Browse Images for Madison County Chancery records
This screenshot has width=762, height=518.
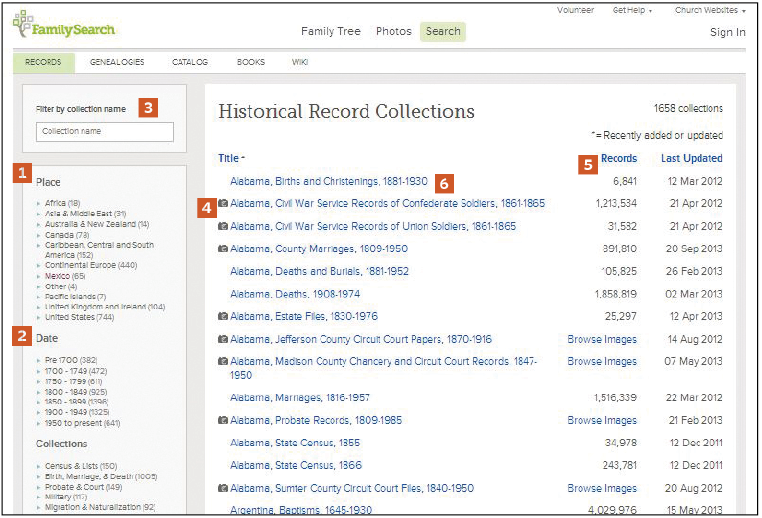coord(602,362)
